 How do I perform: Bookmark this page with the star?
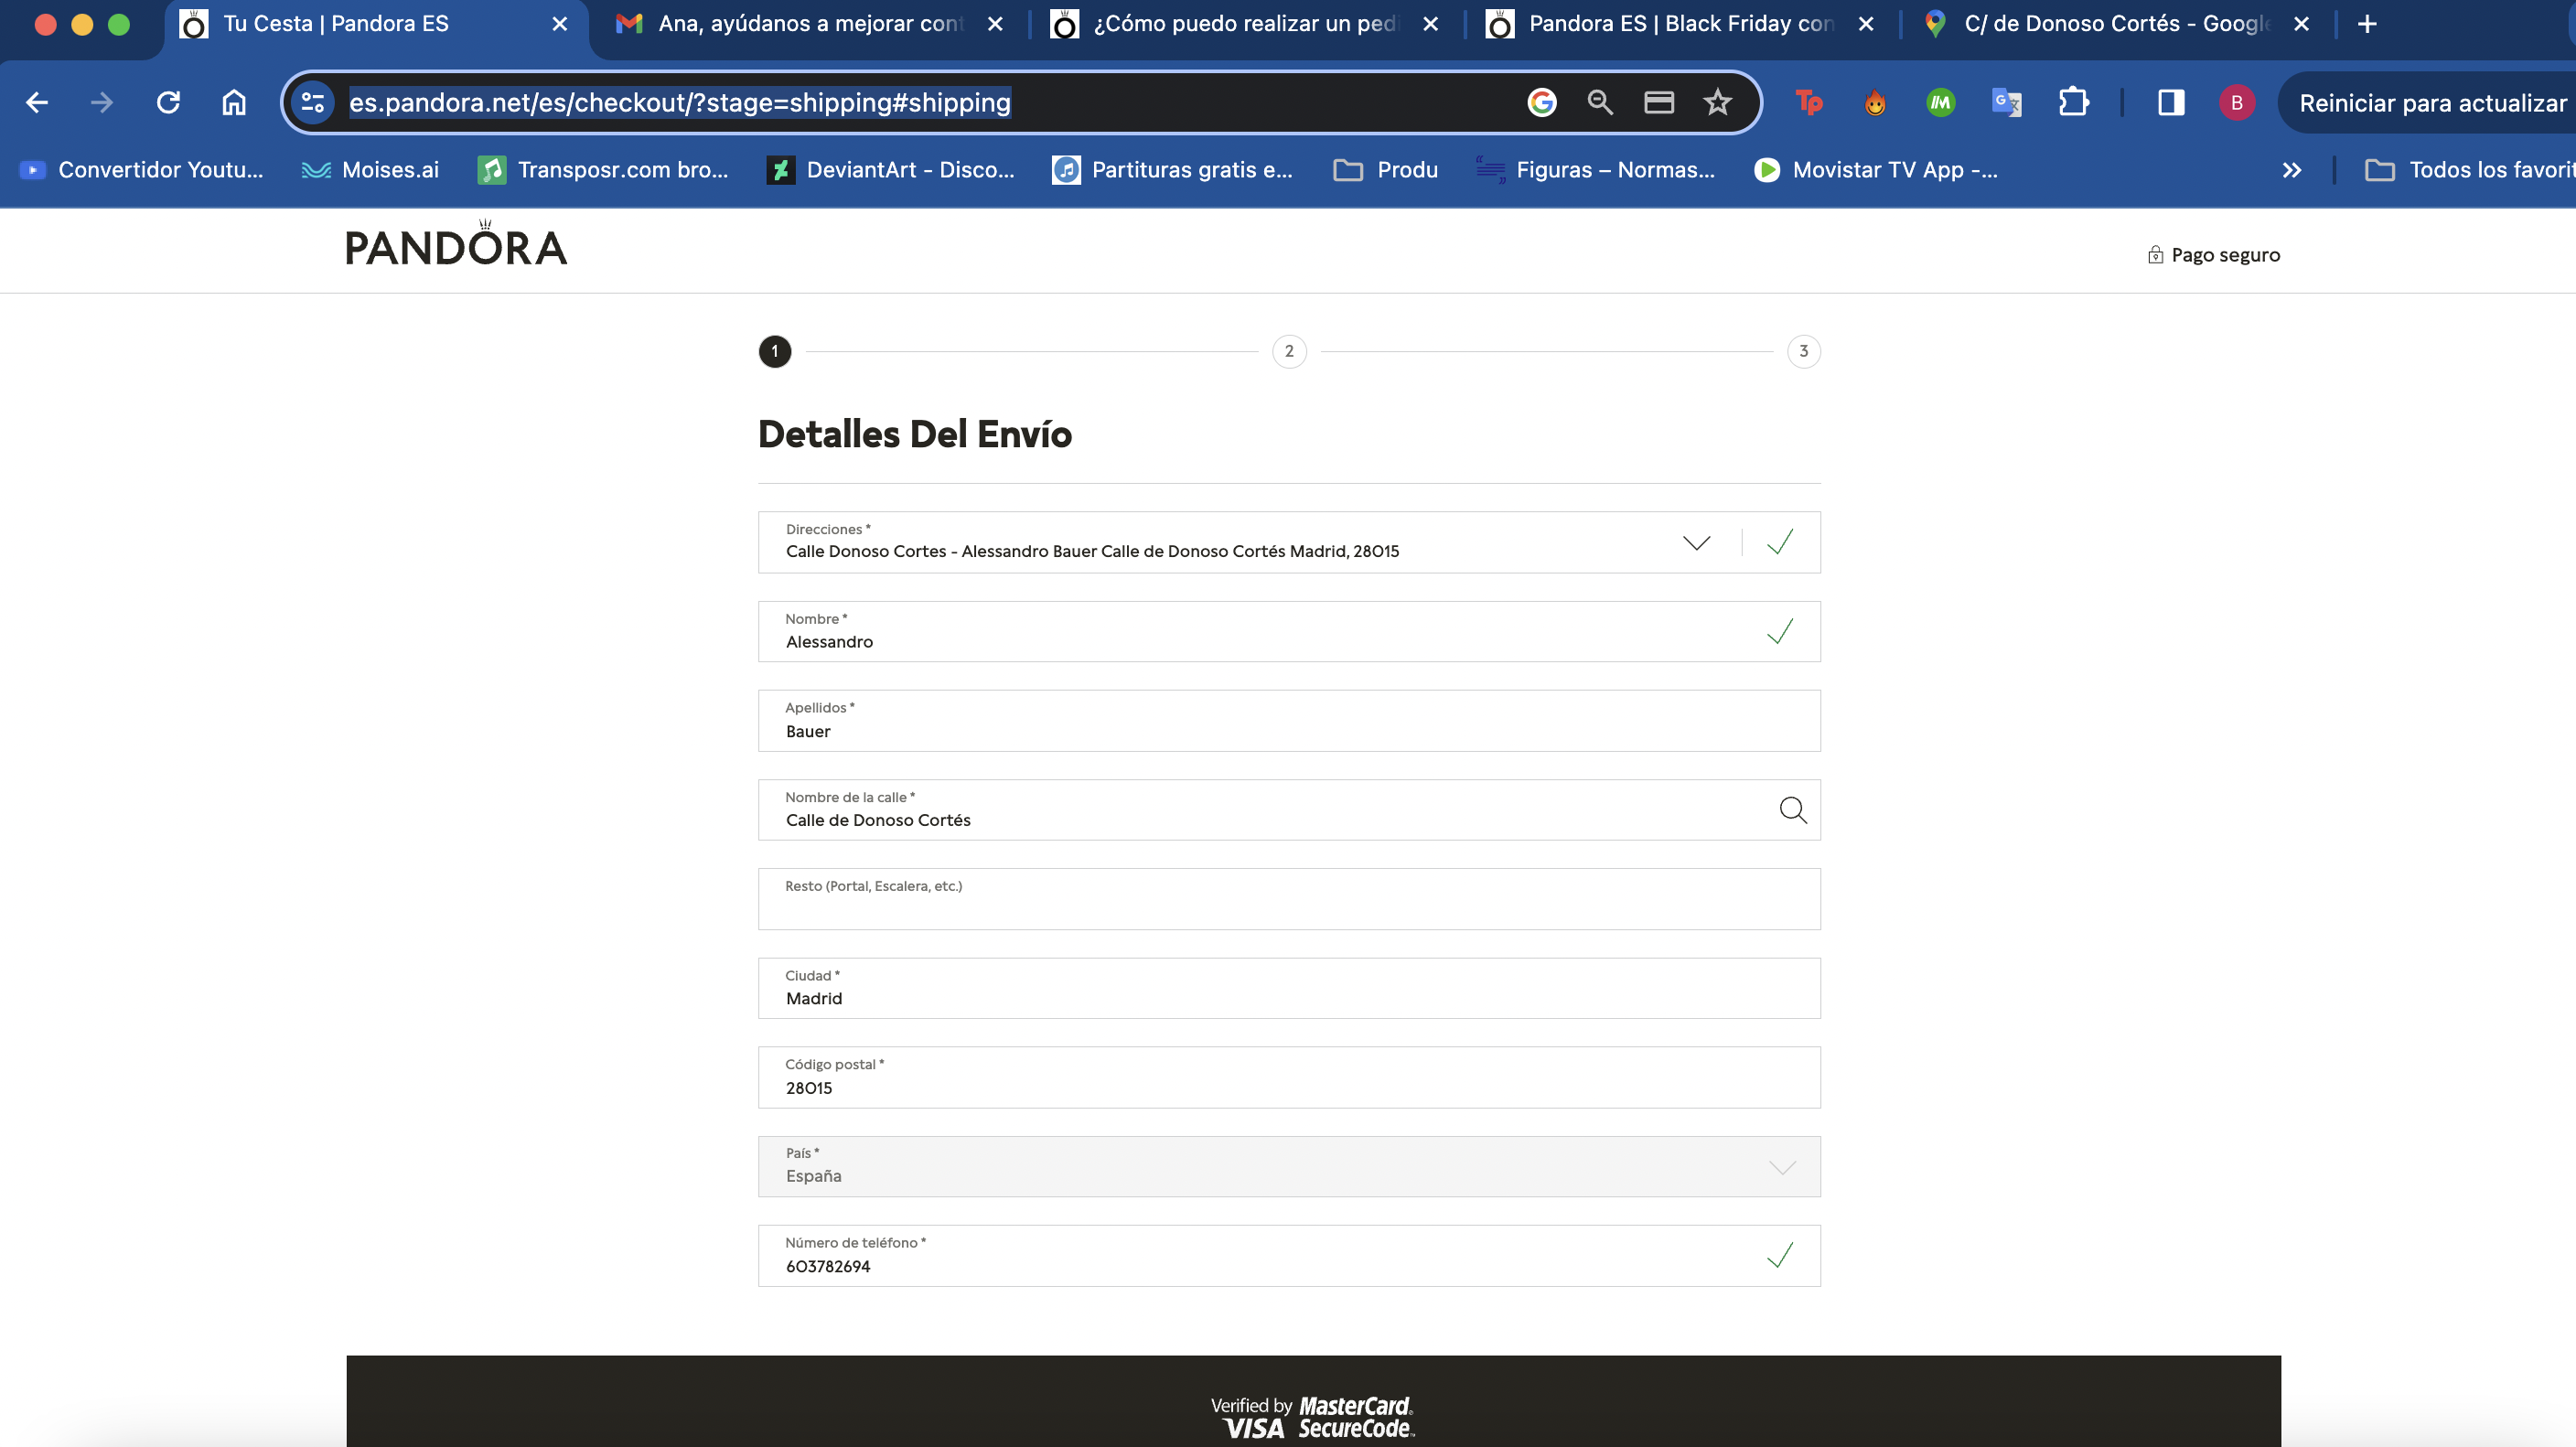(x=1718, y=102)
